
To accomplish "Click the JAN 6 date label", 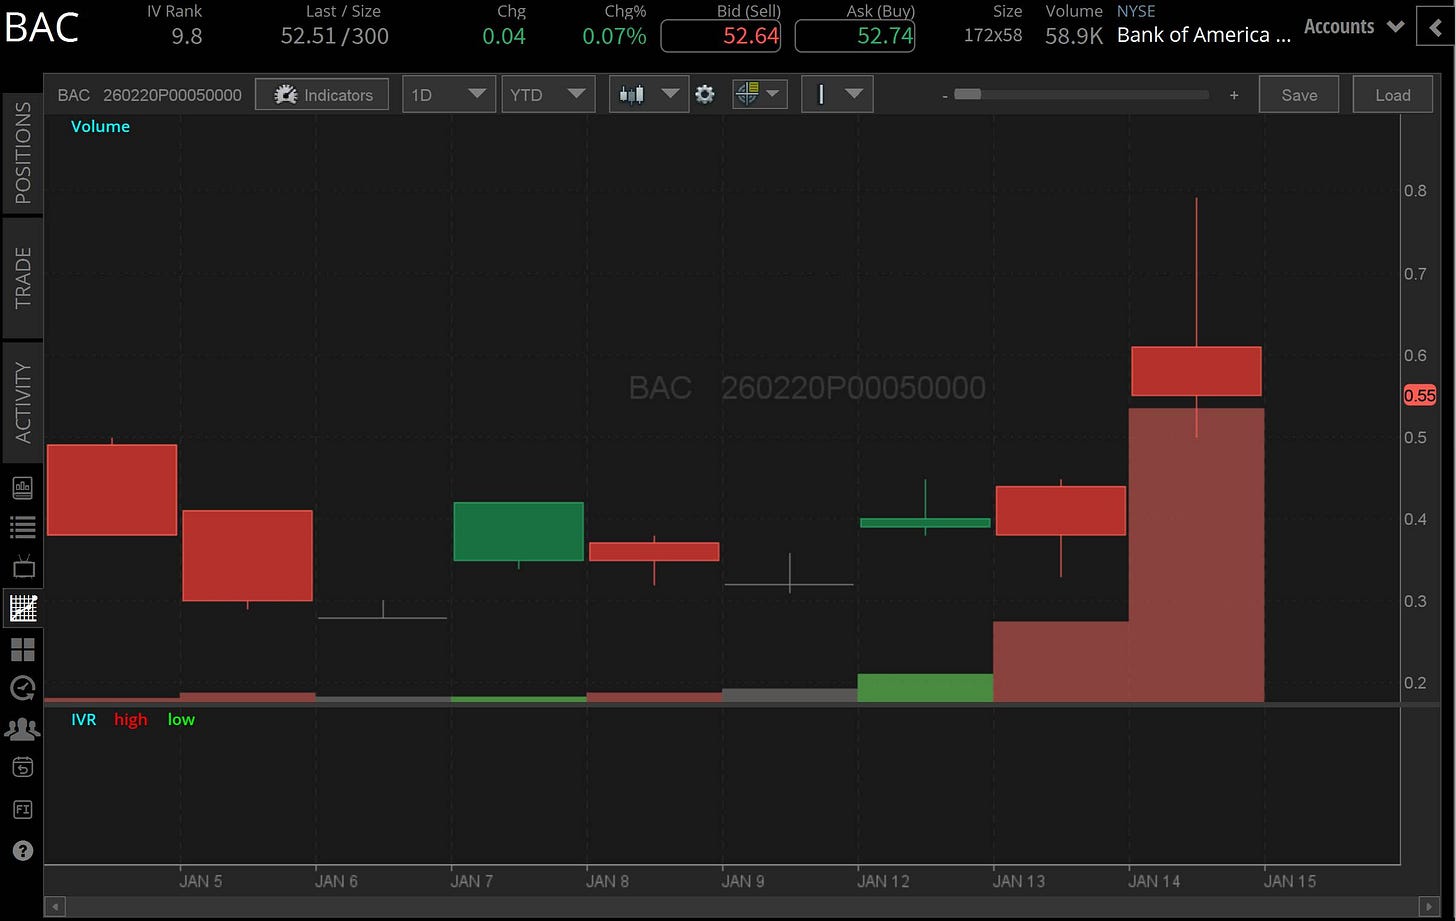I will tap(336, 881).
